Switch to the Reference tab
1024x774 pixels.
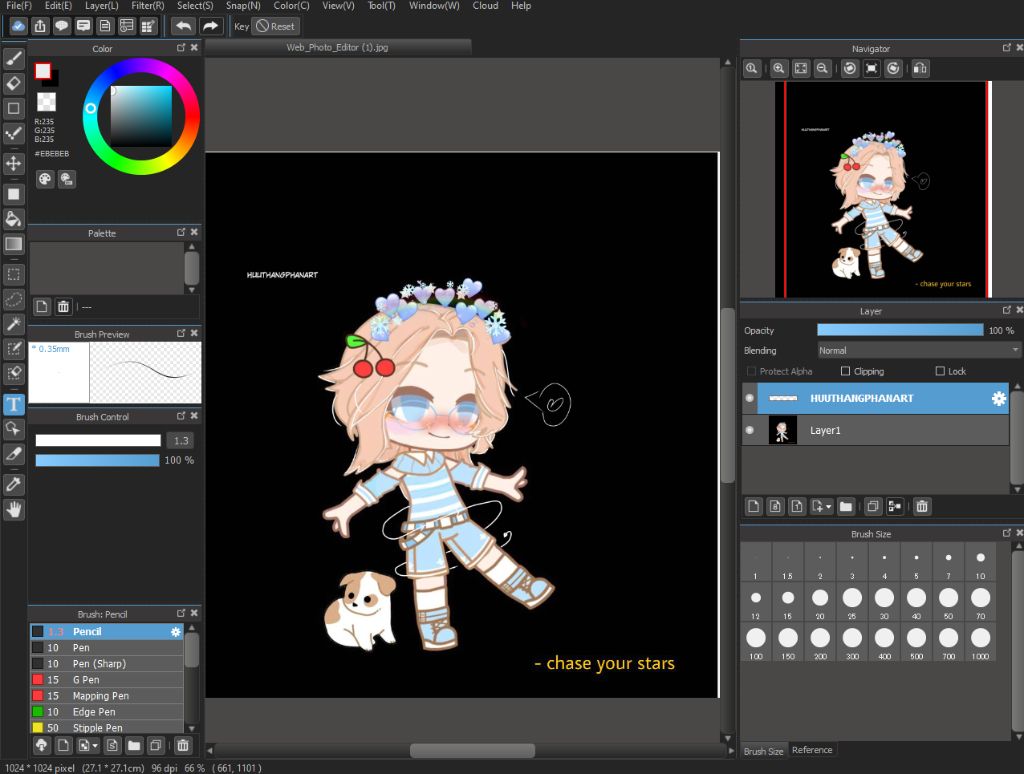click(x=812, y=750)
